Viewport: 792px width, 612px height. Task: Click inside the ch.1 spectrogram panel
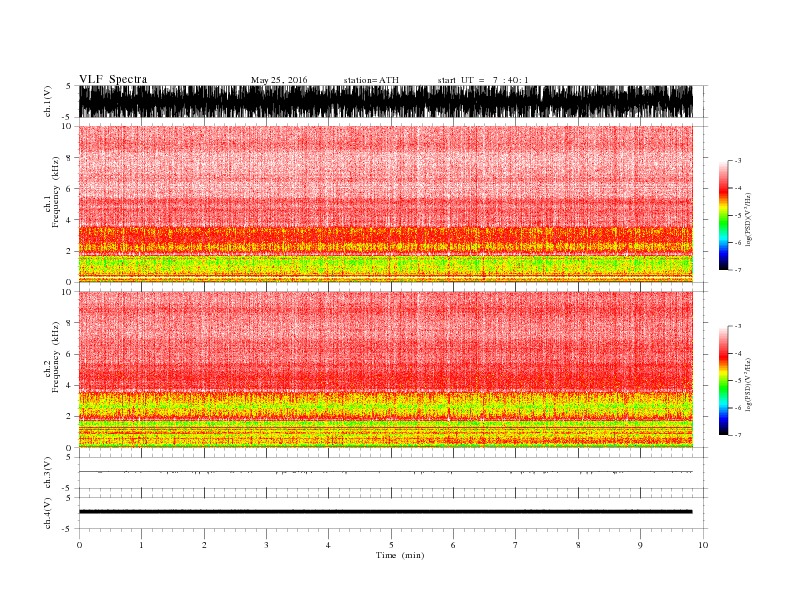pos(386,204)
